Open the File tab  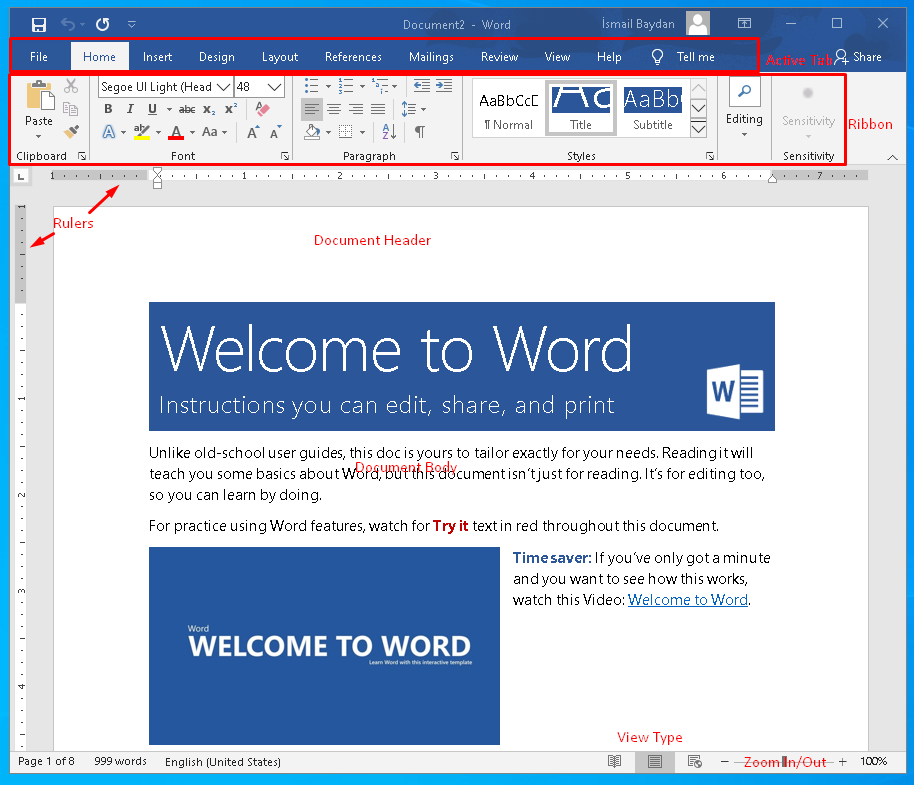pos(39,57)
